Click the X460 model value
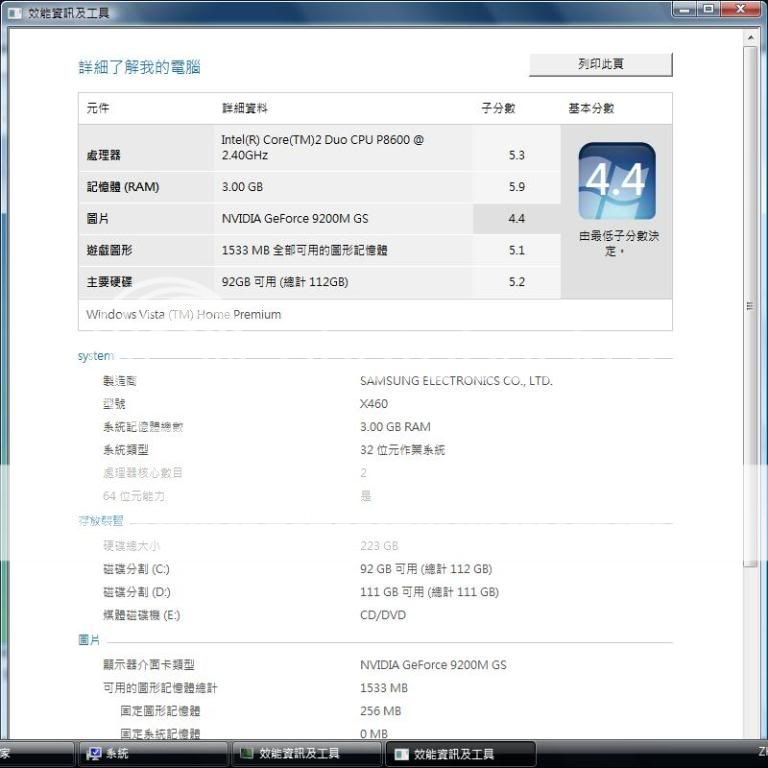768x768 pixels. coord(374,404)
